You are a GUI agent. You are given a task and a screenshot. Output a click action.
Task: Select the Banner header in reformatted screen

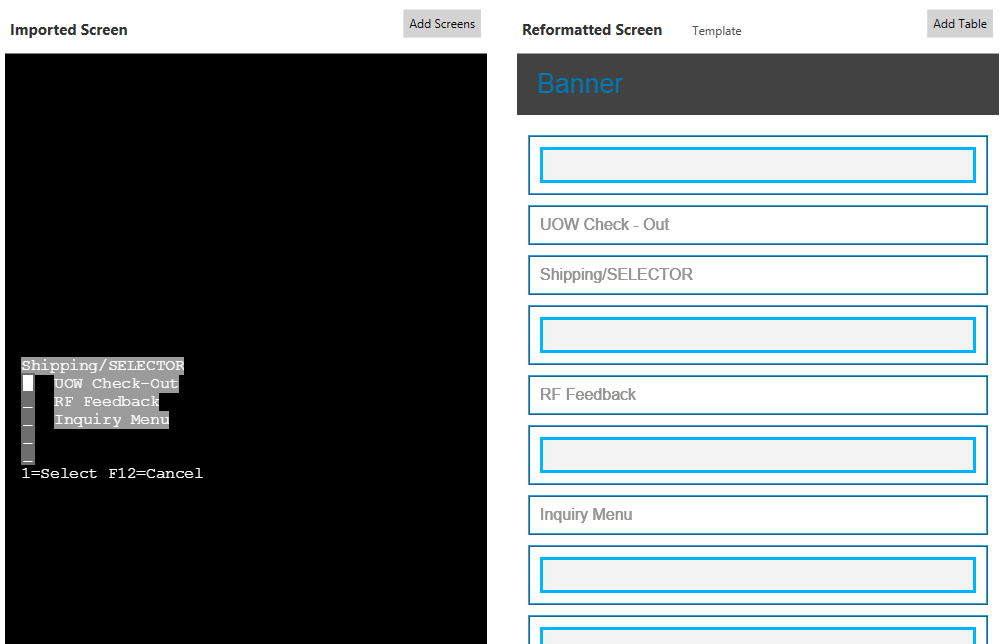pyautogui.click(x=580, y=84)
